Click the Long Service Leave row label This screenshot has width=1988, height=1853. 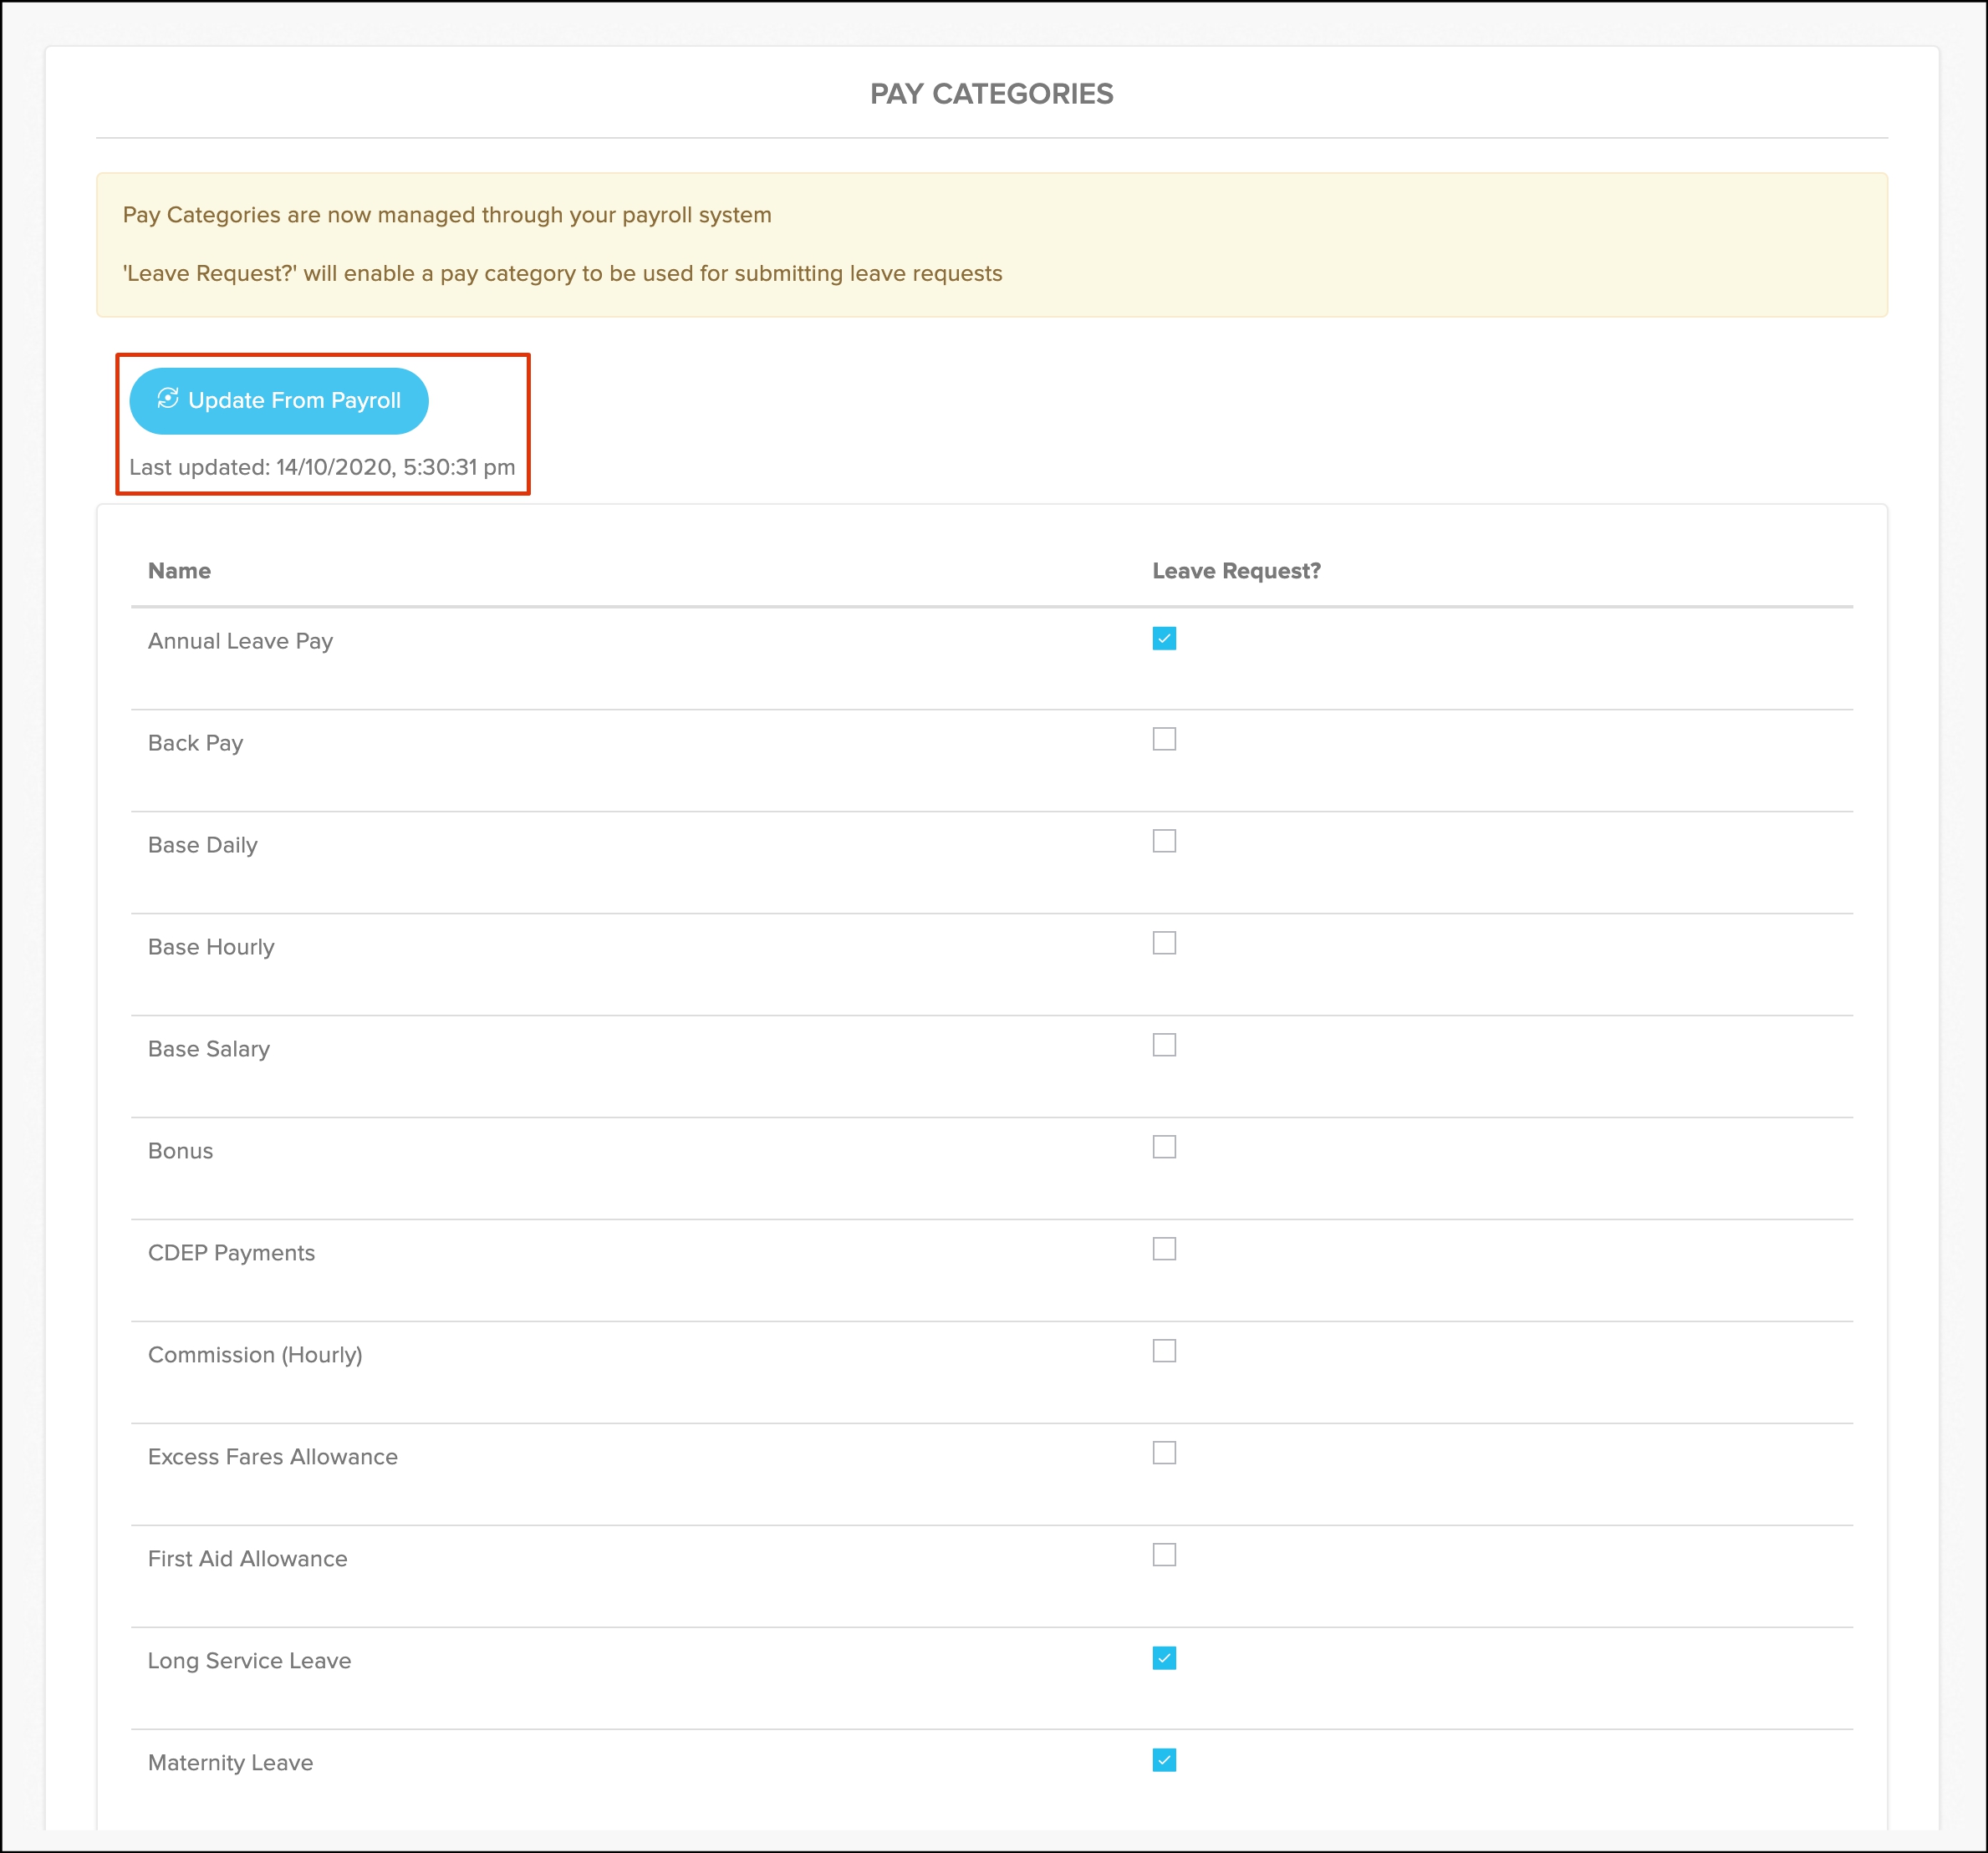click(x=249, y=1661)
